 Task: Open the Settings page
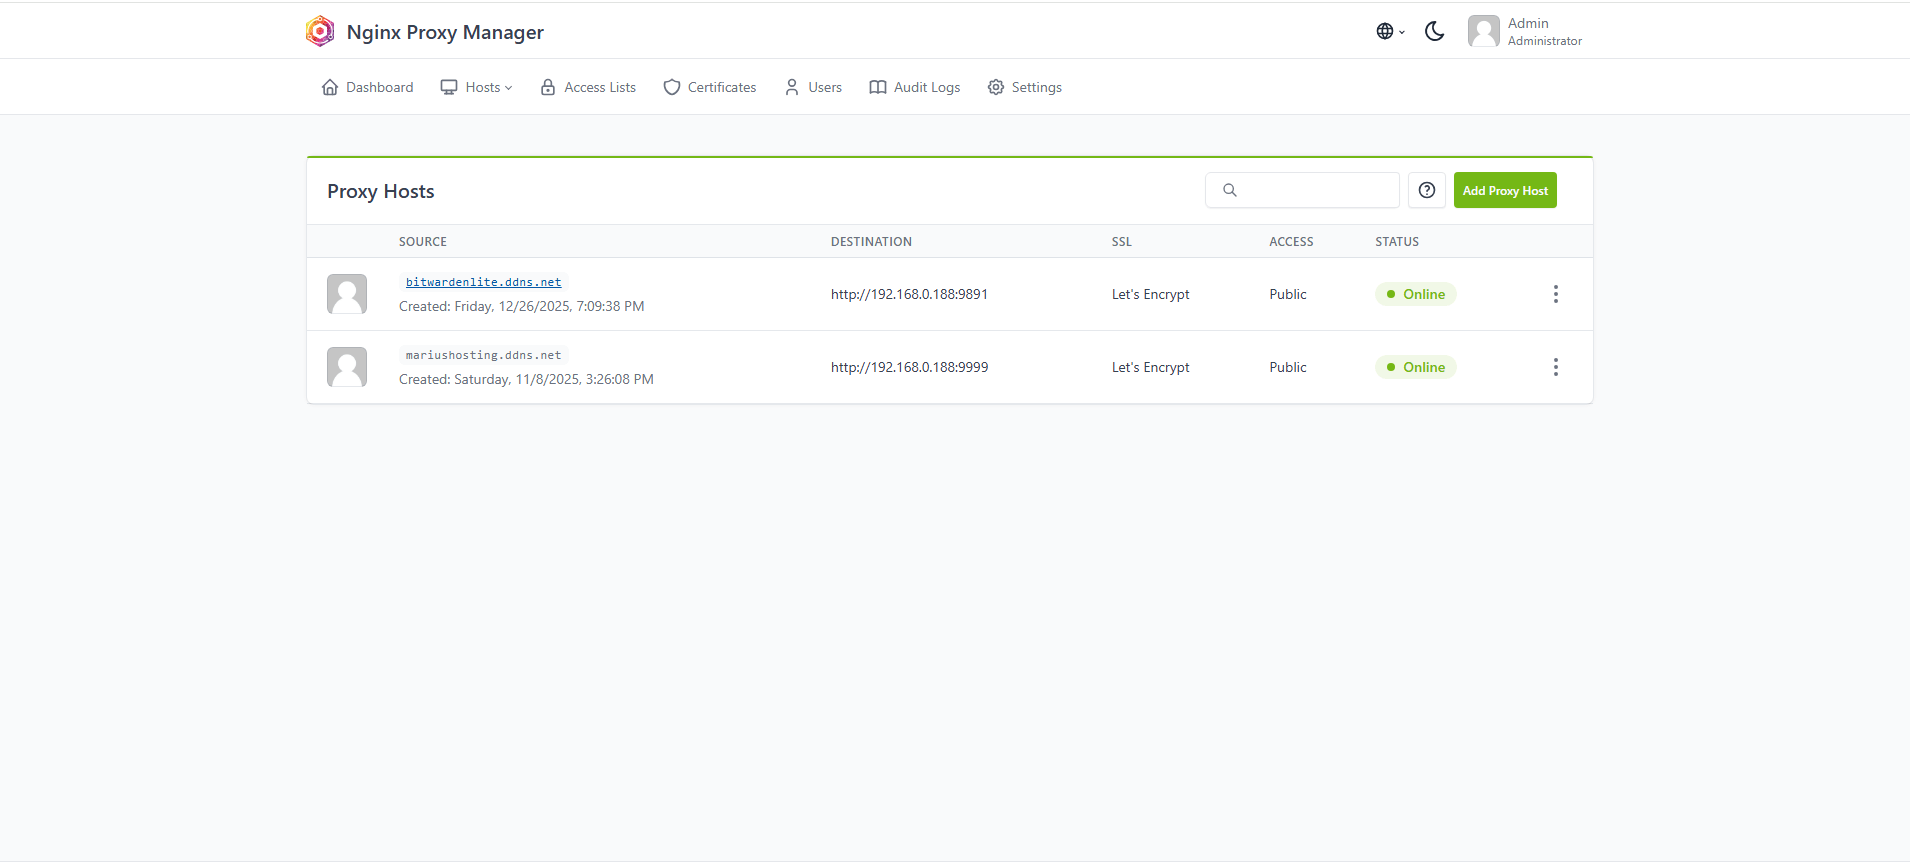(1025, 87)
